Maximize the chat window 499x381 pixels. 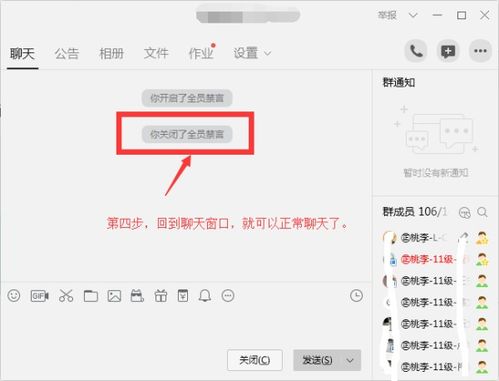point(461,15)
